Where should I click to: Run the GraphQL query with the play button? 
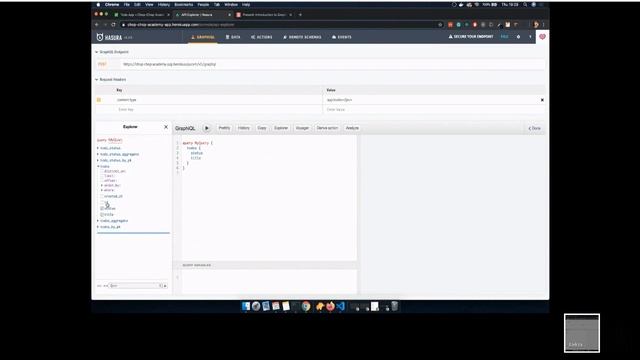[x=207, y=128]
